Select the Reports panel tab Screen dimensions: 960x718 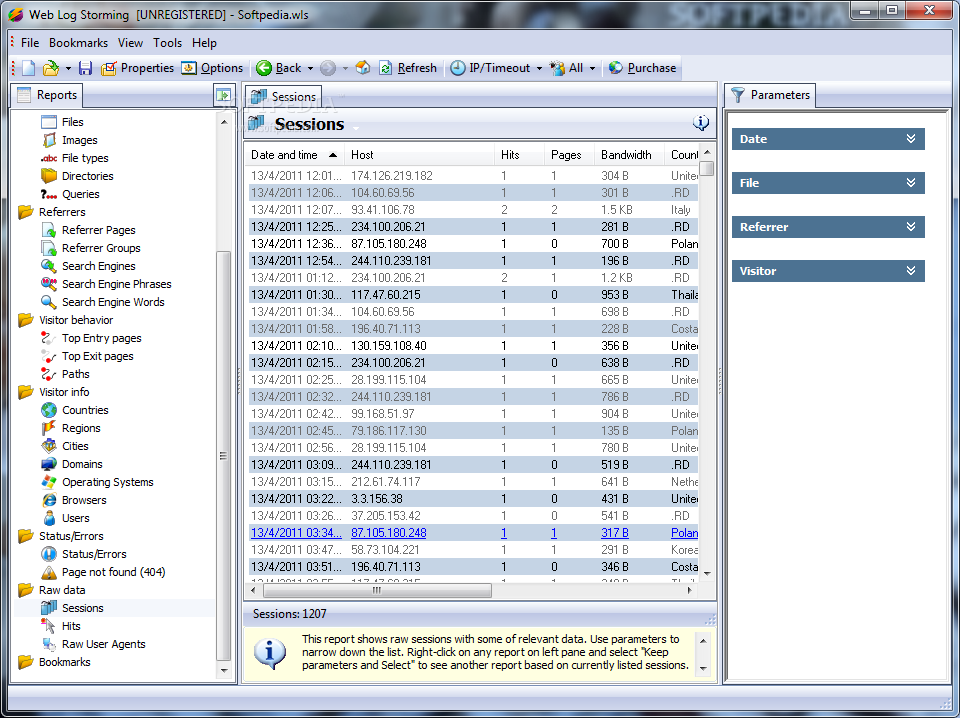(47, 95)
